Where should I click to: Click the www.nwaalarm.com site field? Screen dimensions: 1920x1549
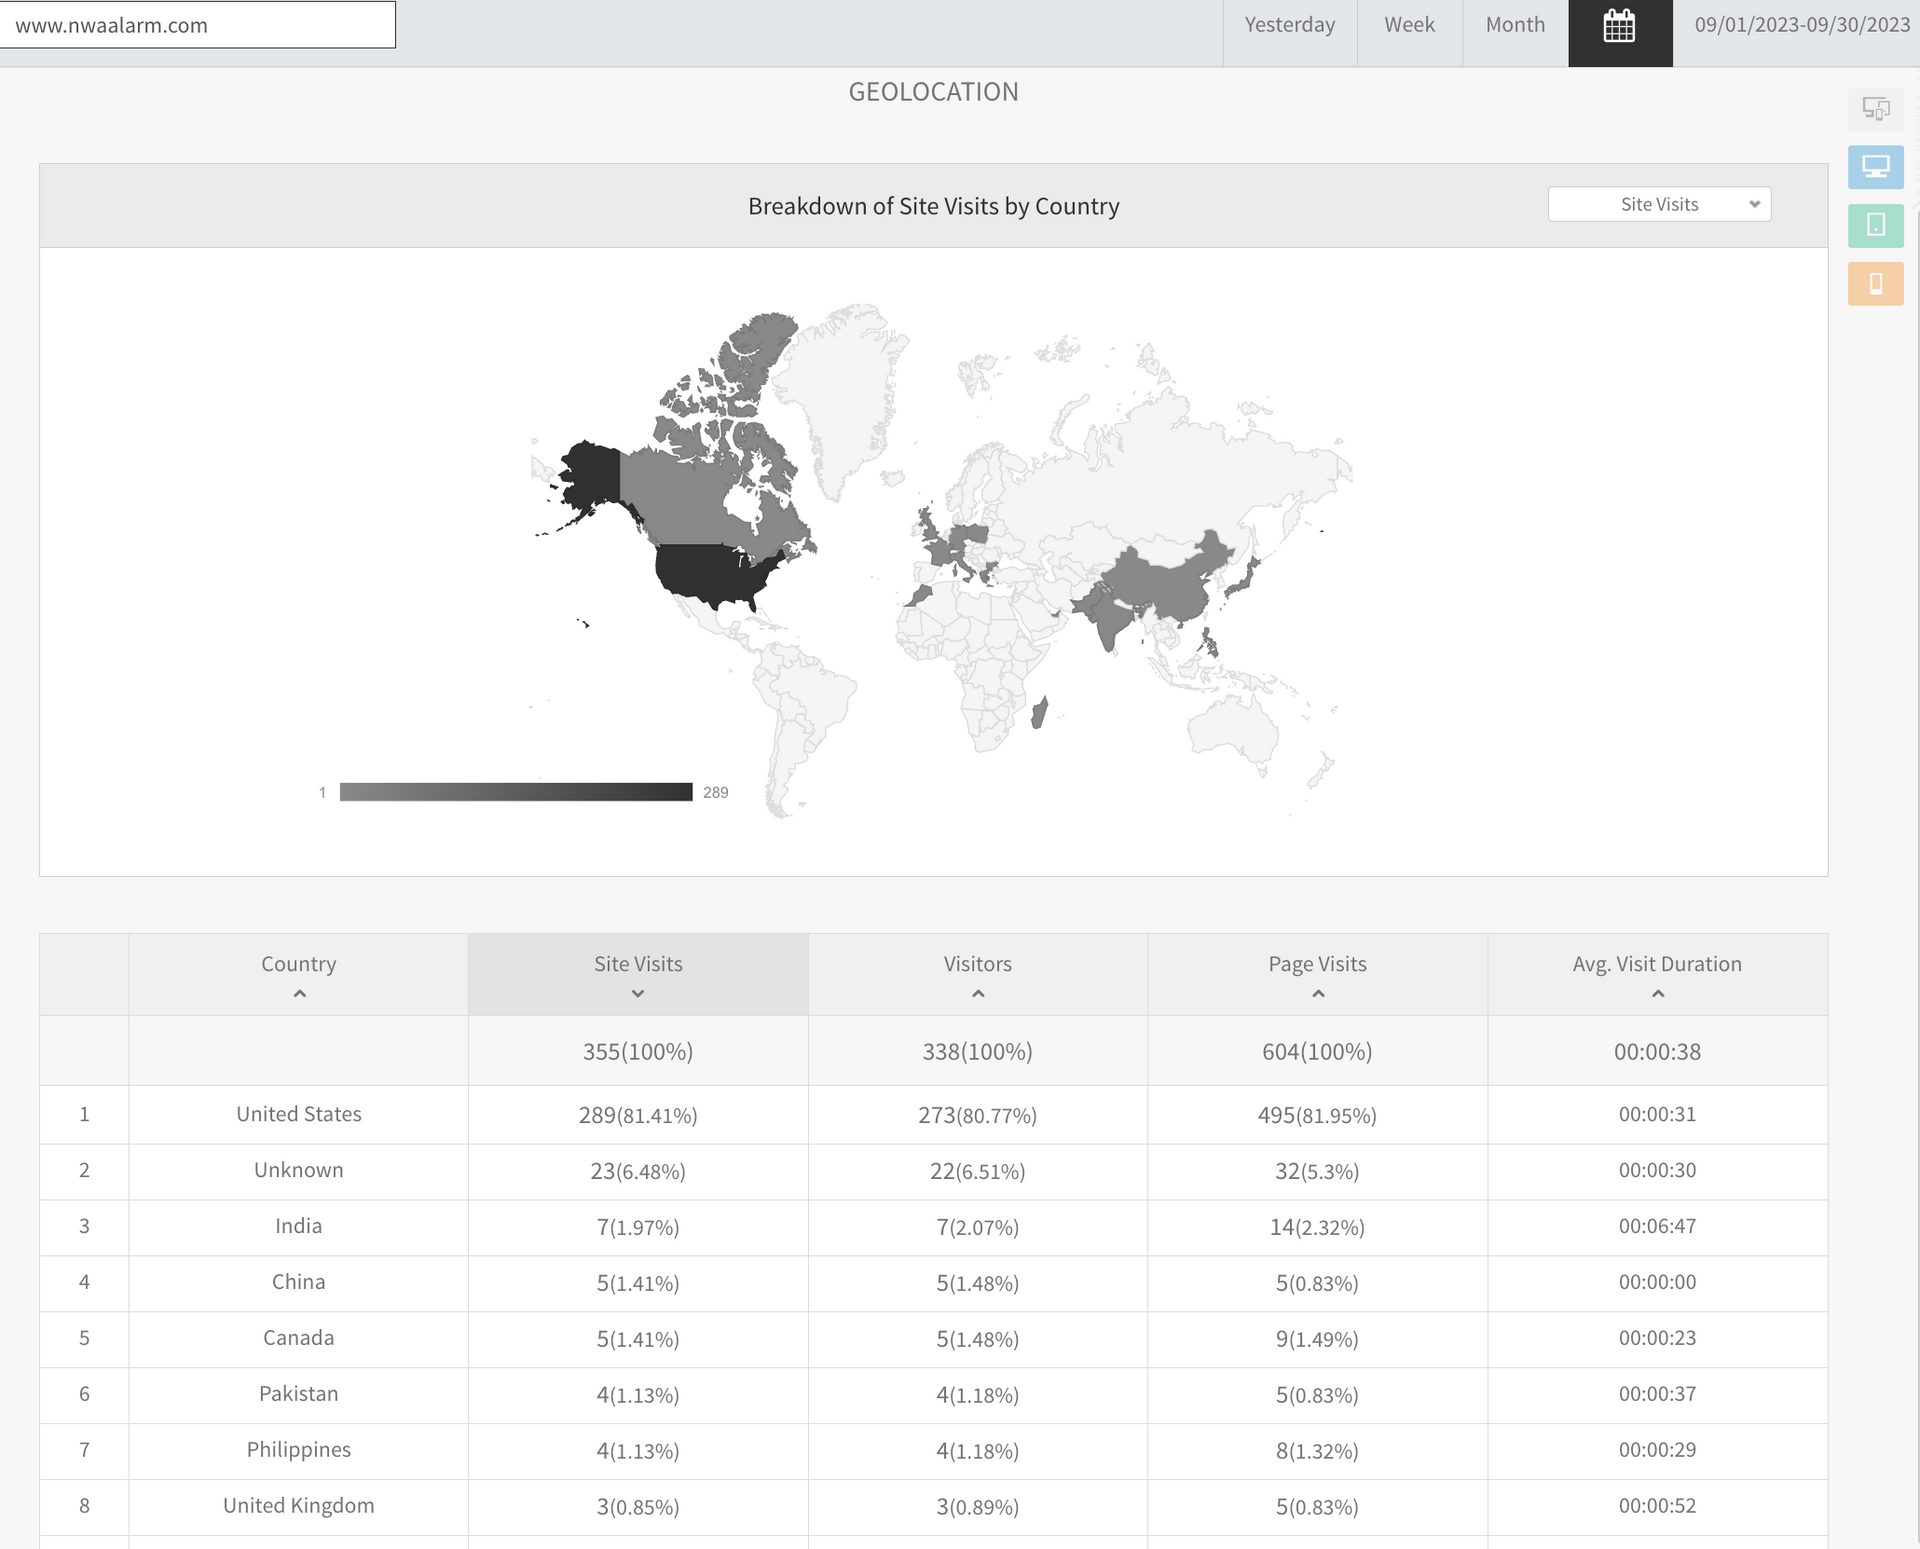pyautogui.click(x=197, y=25)
